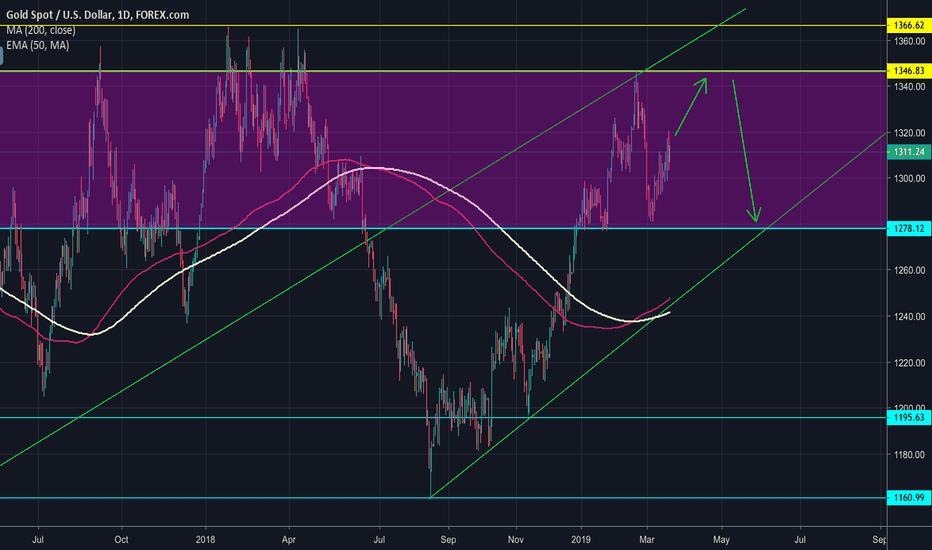Select the green downward arrow drawing on chart
932x550 pixels.
pyautogui.click(x=747, y=151)
